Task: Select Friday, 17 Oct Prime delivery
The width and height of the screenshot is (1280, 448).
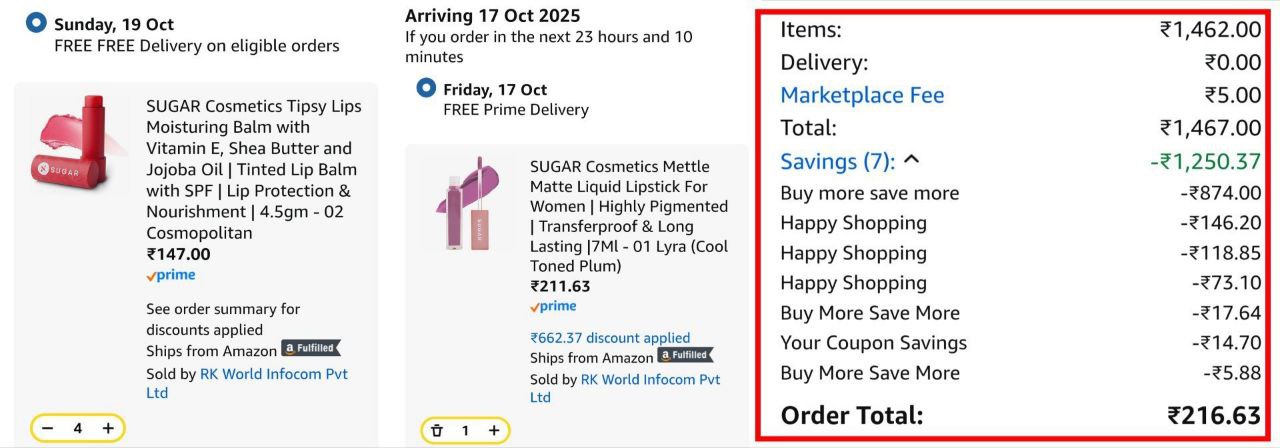Action: [426, 88]
